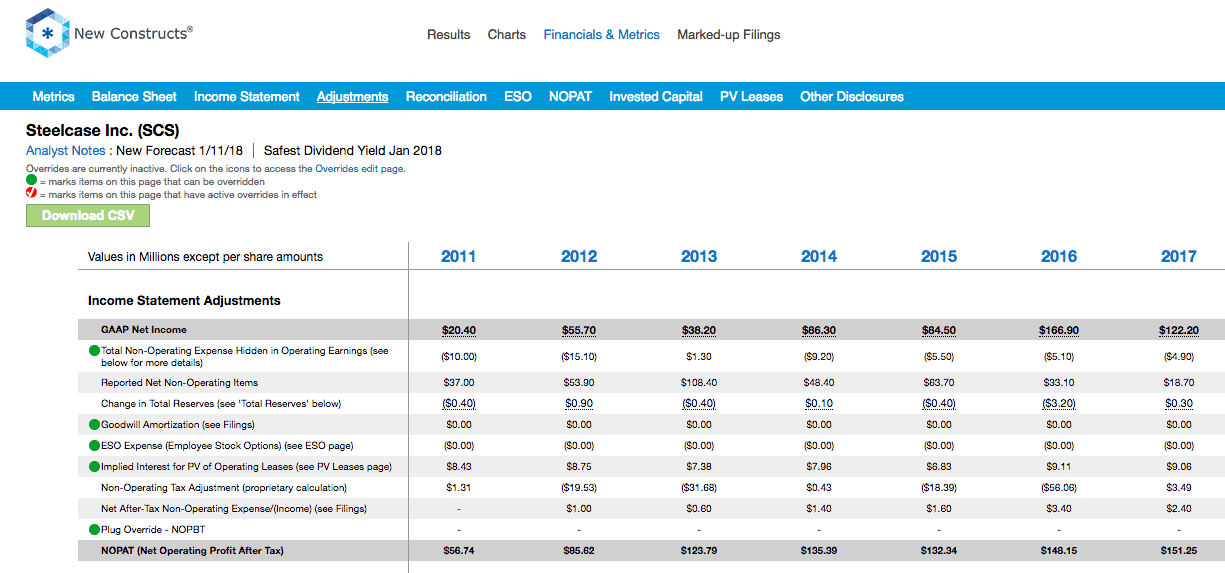
Task: Click 2011 GAAP Net Income value $20.40
Action: coord(459,330)
